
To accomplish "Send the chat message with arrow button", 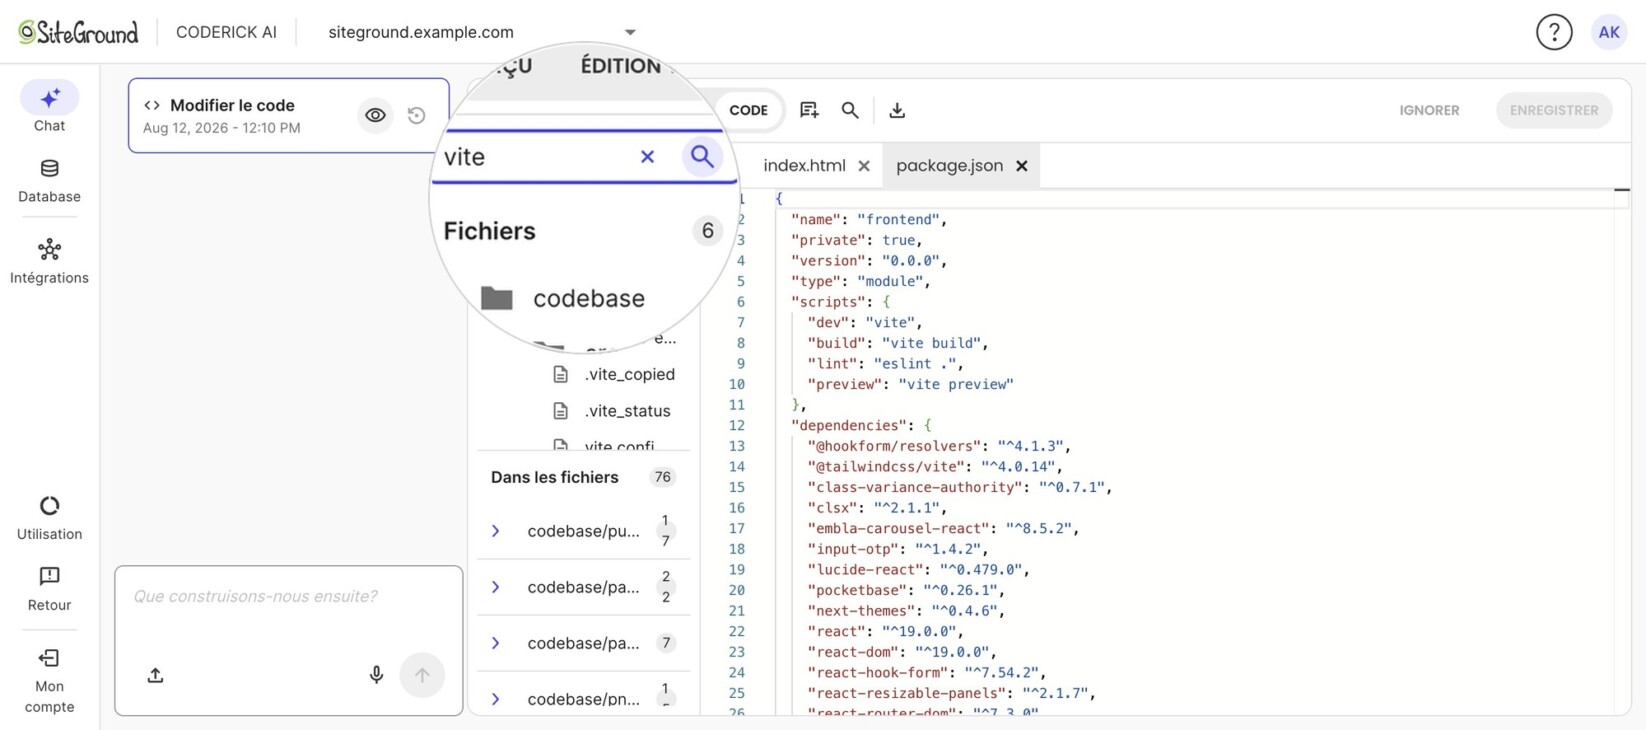I will [422, 675].
